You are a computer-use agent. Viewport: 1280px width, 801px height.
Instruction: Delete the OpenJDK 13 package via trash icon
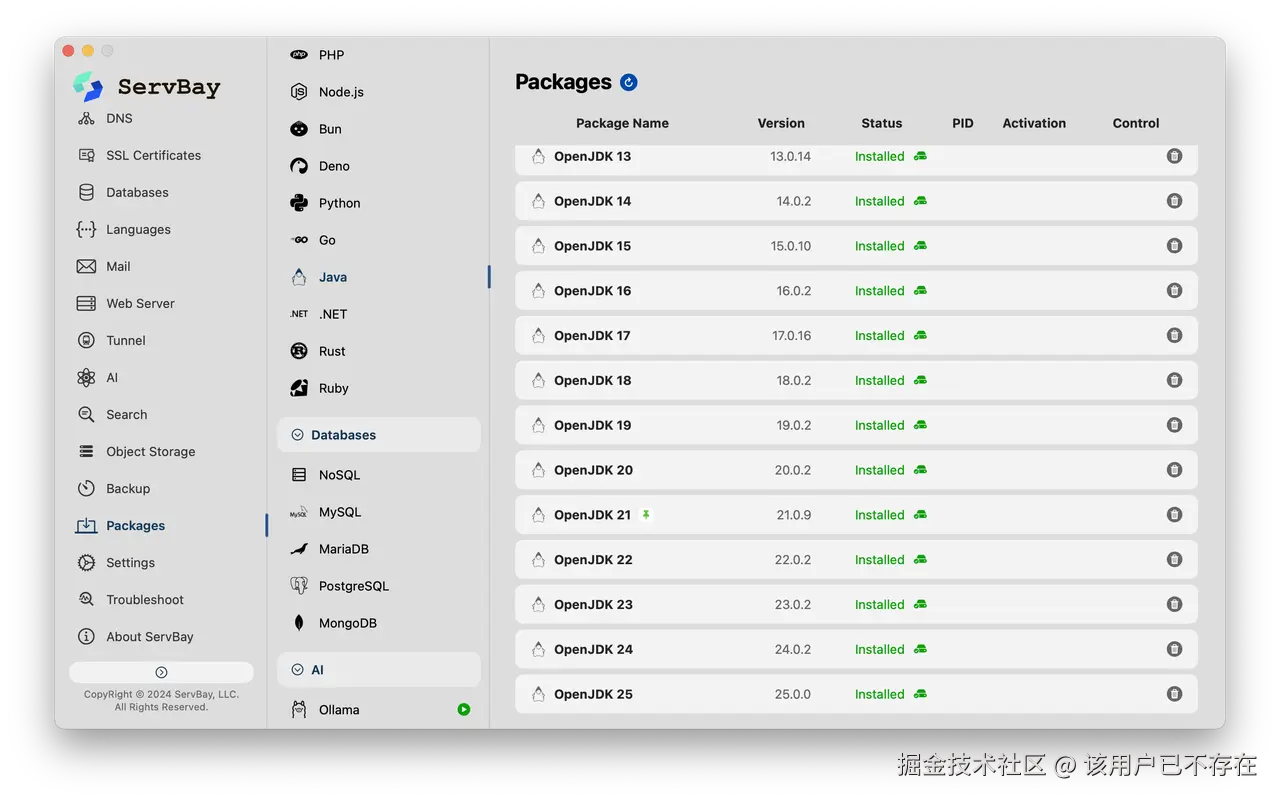(1174, 156)
